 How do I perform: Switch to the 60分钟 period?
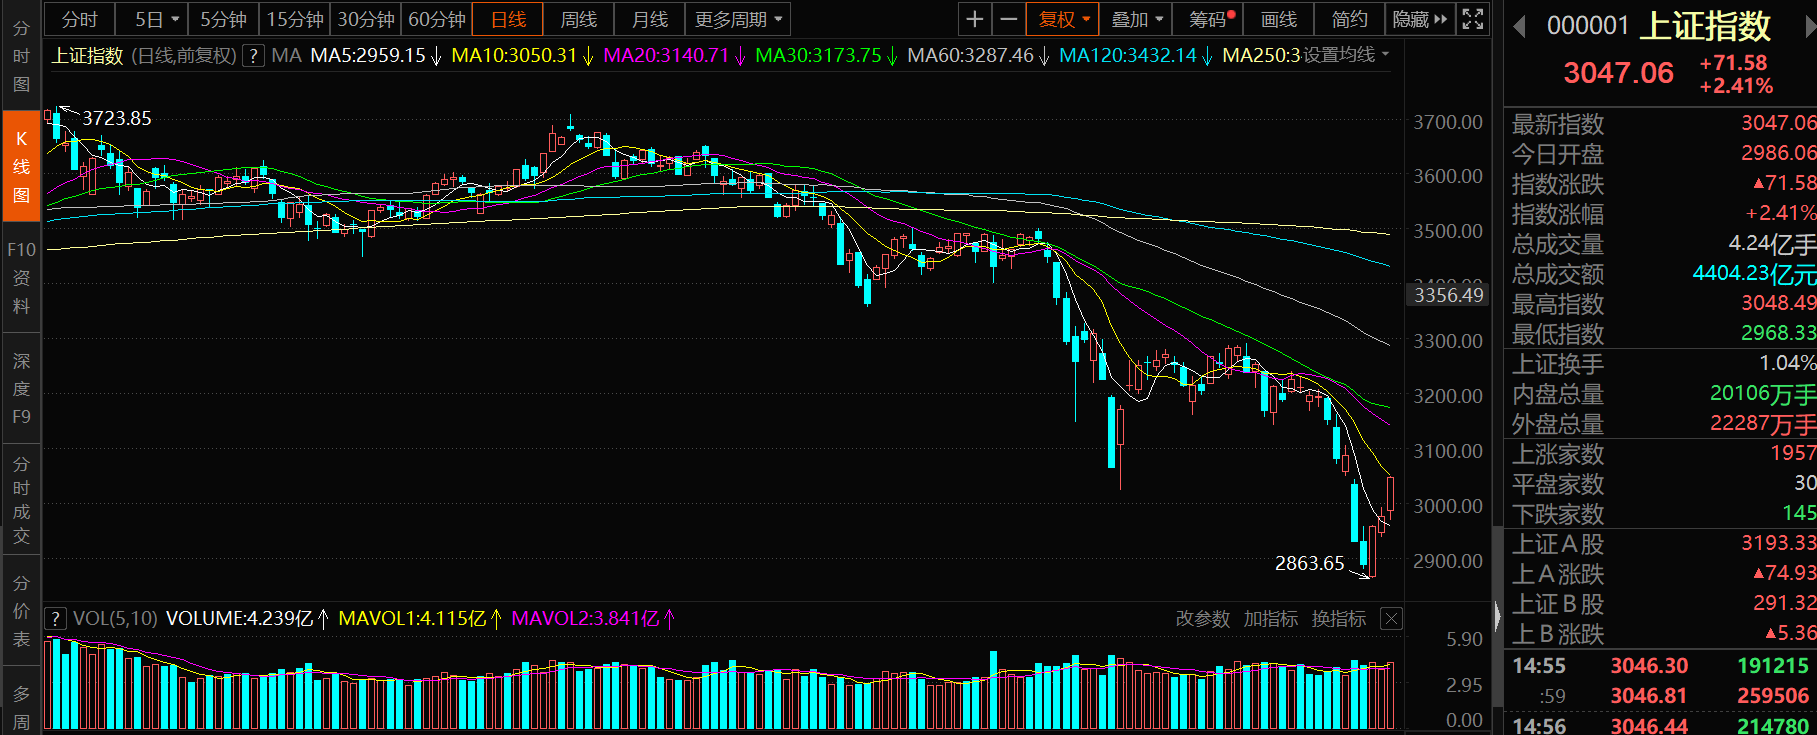(x=437, y=19)
